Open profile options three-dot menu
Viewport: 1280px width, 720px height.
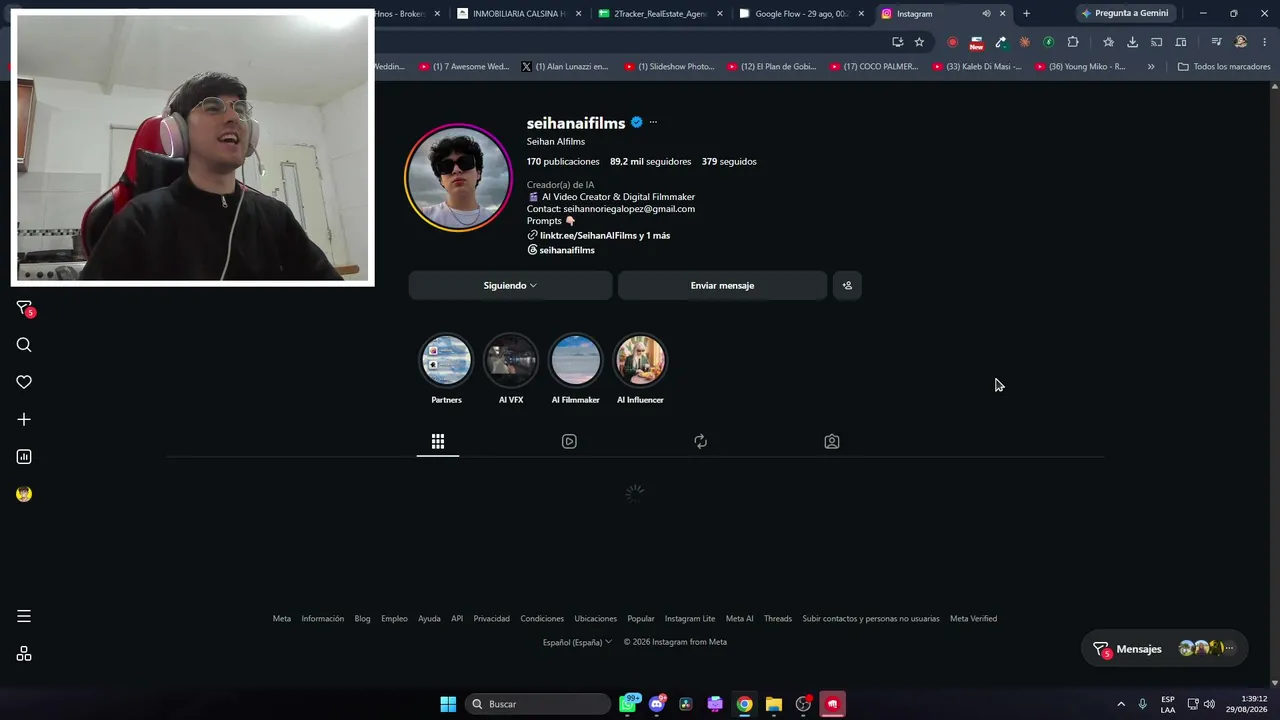(x=653, y=123)
